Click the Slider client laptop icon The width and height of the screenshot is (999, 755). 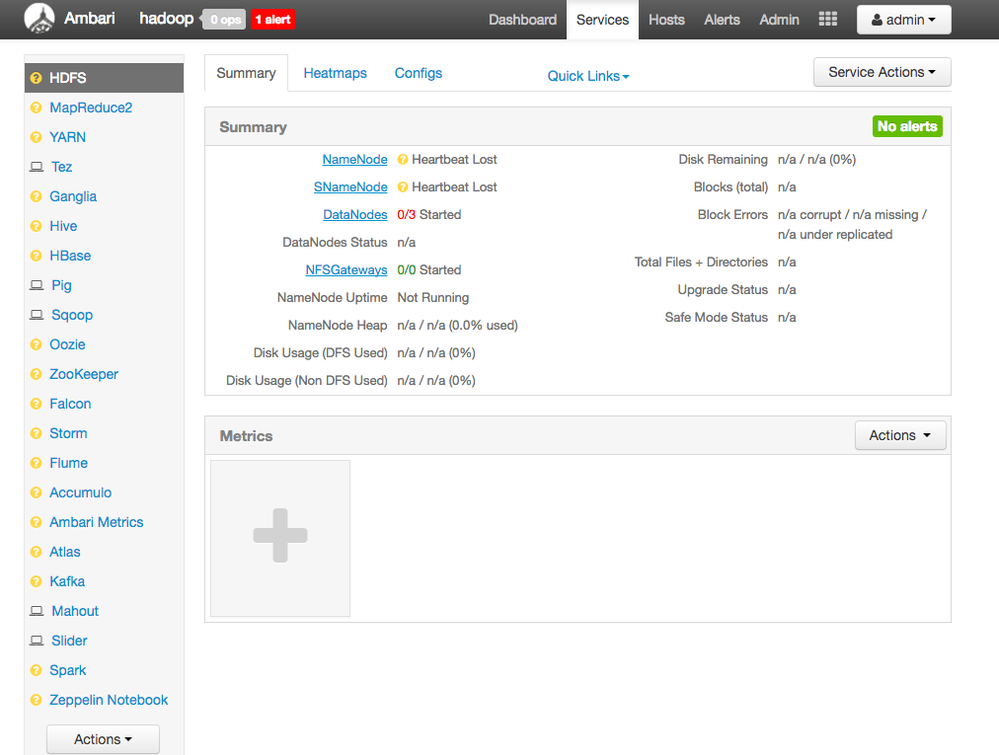(x=37, y=640)
